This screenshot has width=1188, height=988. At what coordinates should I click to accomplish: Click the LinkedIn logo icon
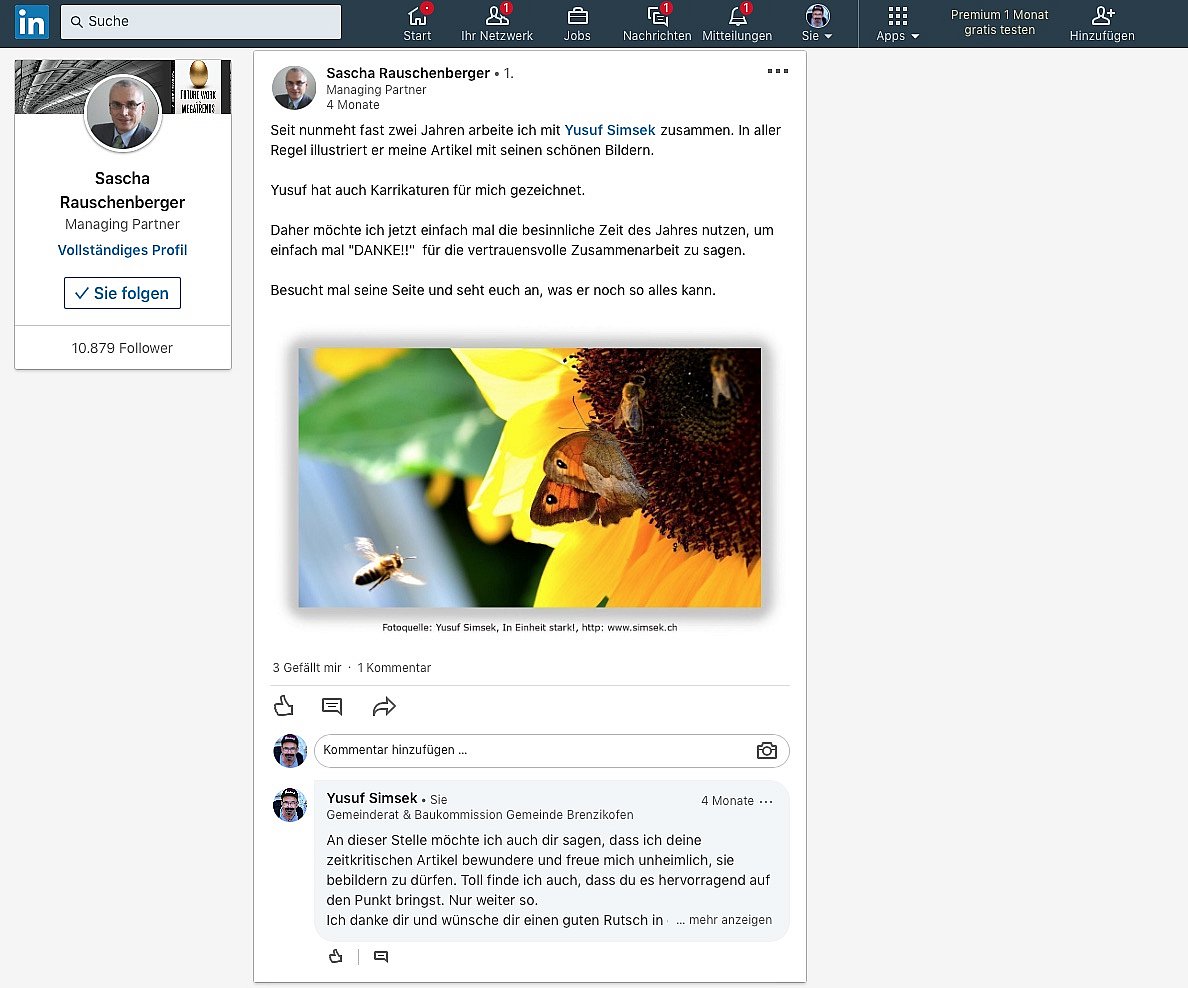31,22
